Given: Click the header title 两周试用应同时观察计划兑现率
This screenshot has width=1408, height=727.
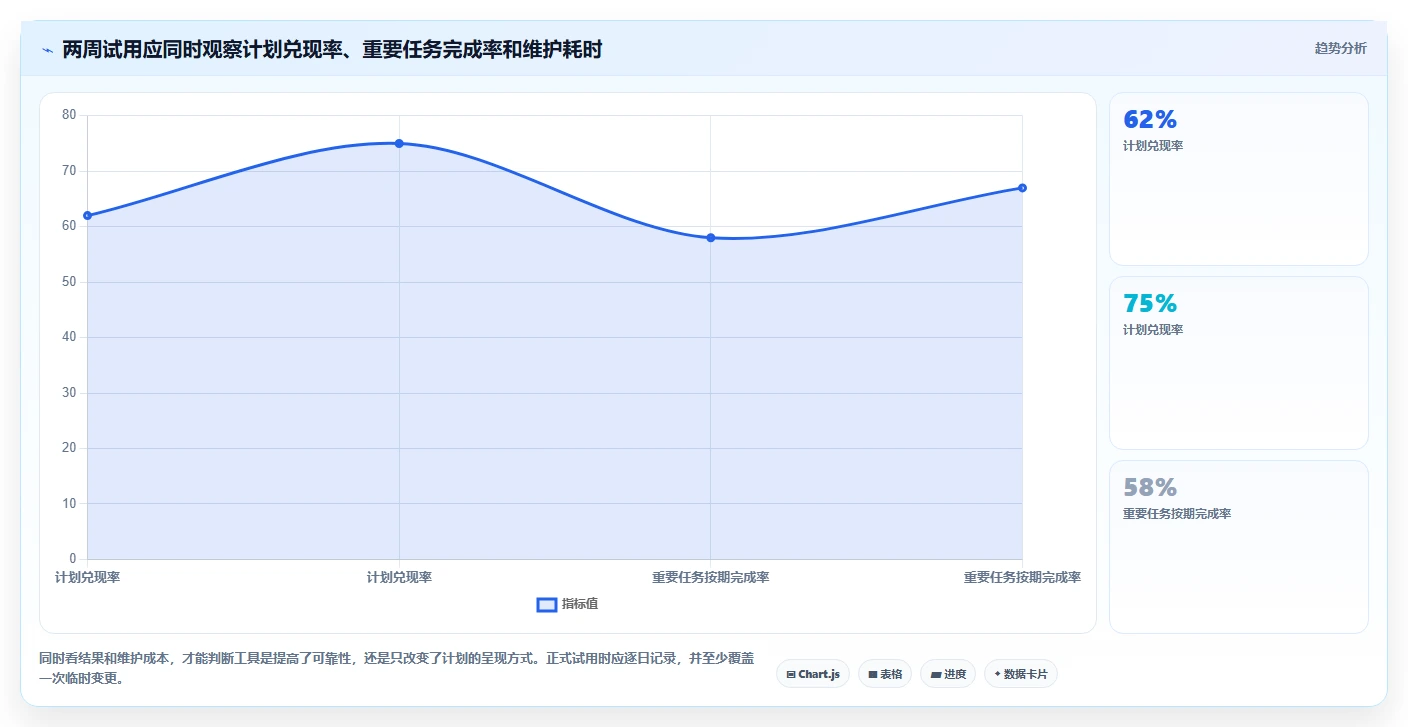Looking at the screenshot, I should pyautogui.click(x=332, y=50).
